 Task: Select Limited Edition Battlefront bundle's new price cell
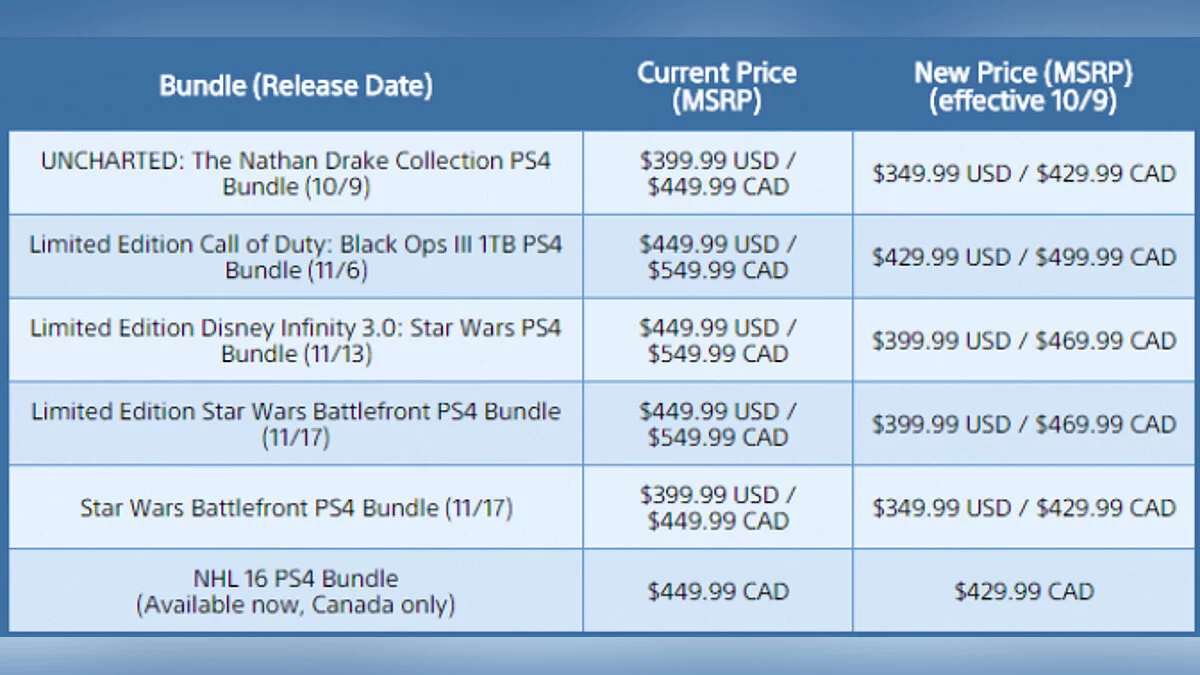click(1023, 424)
